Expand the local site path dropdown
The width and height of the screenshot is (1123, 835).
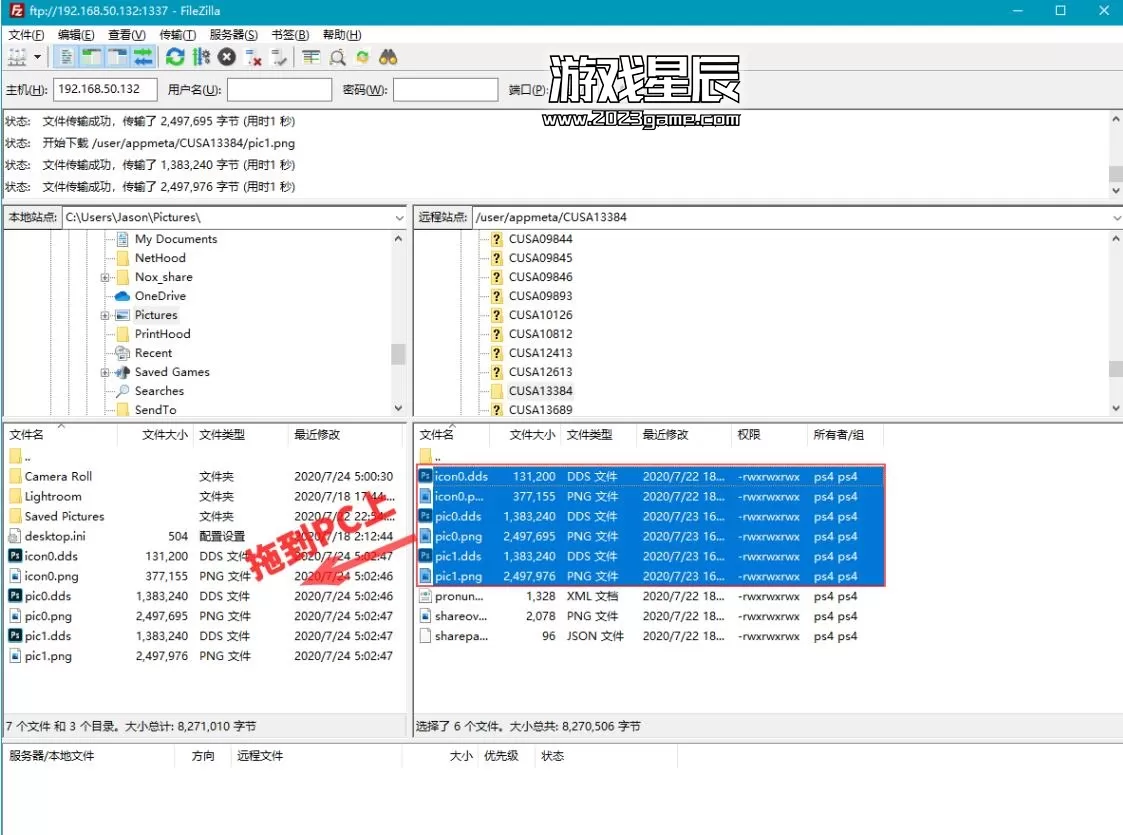(x=398, y=217)
